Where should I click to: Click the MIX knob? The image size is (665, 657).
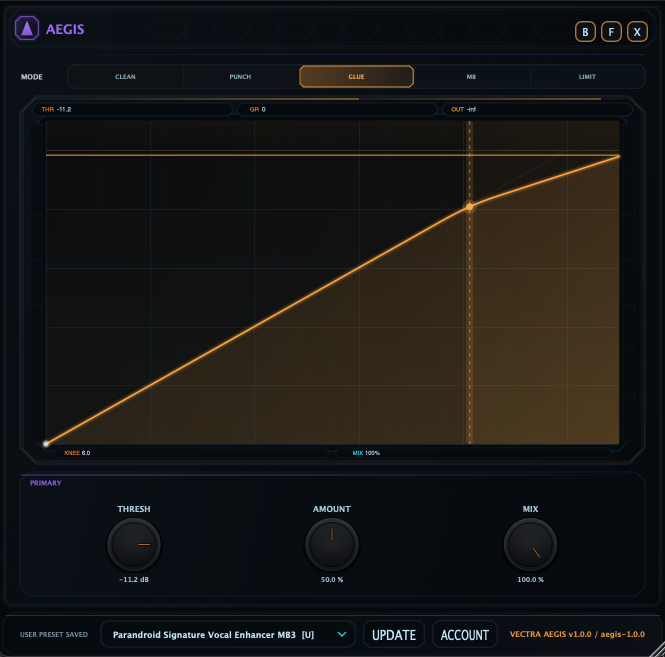pos(531,545)
